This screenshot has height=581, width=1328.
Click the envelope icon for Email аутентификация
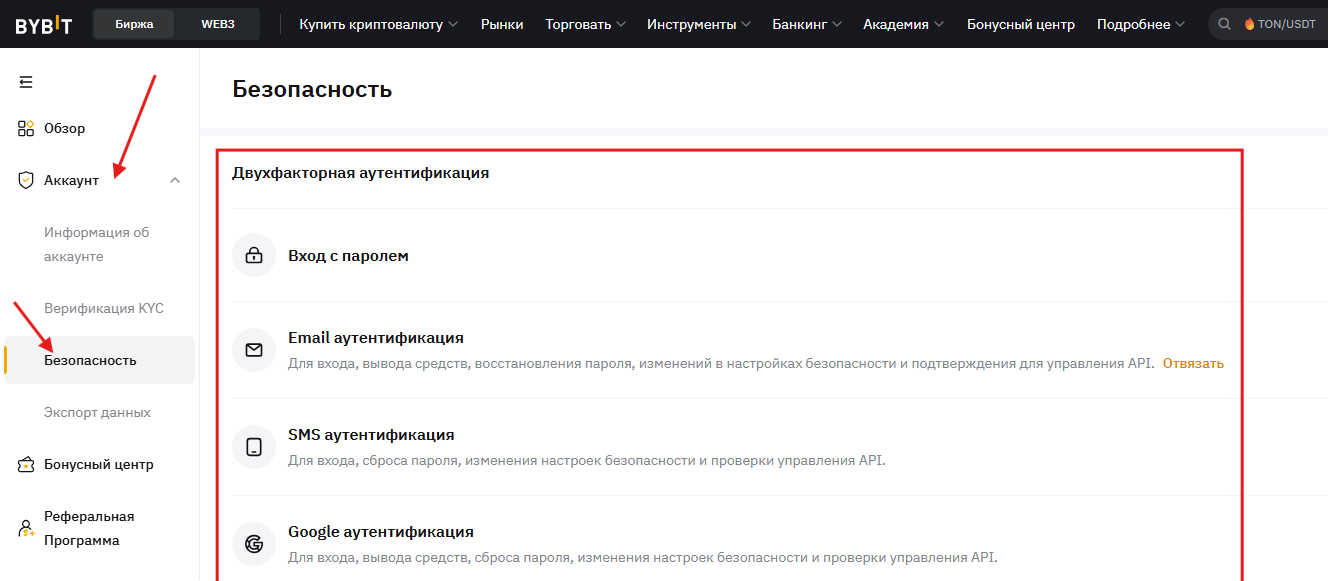click(254, 350)
